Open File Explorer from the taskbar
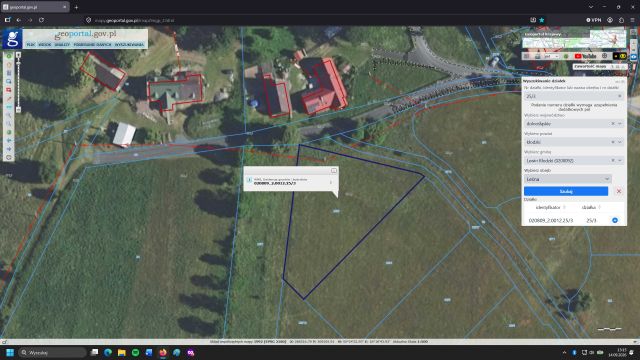 122,352
